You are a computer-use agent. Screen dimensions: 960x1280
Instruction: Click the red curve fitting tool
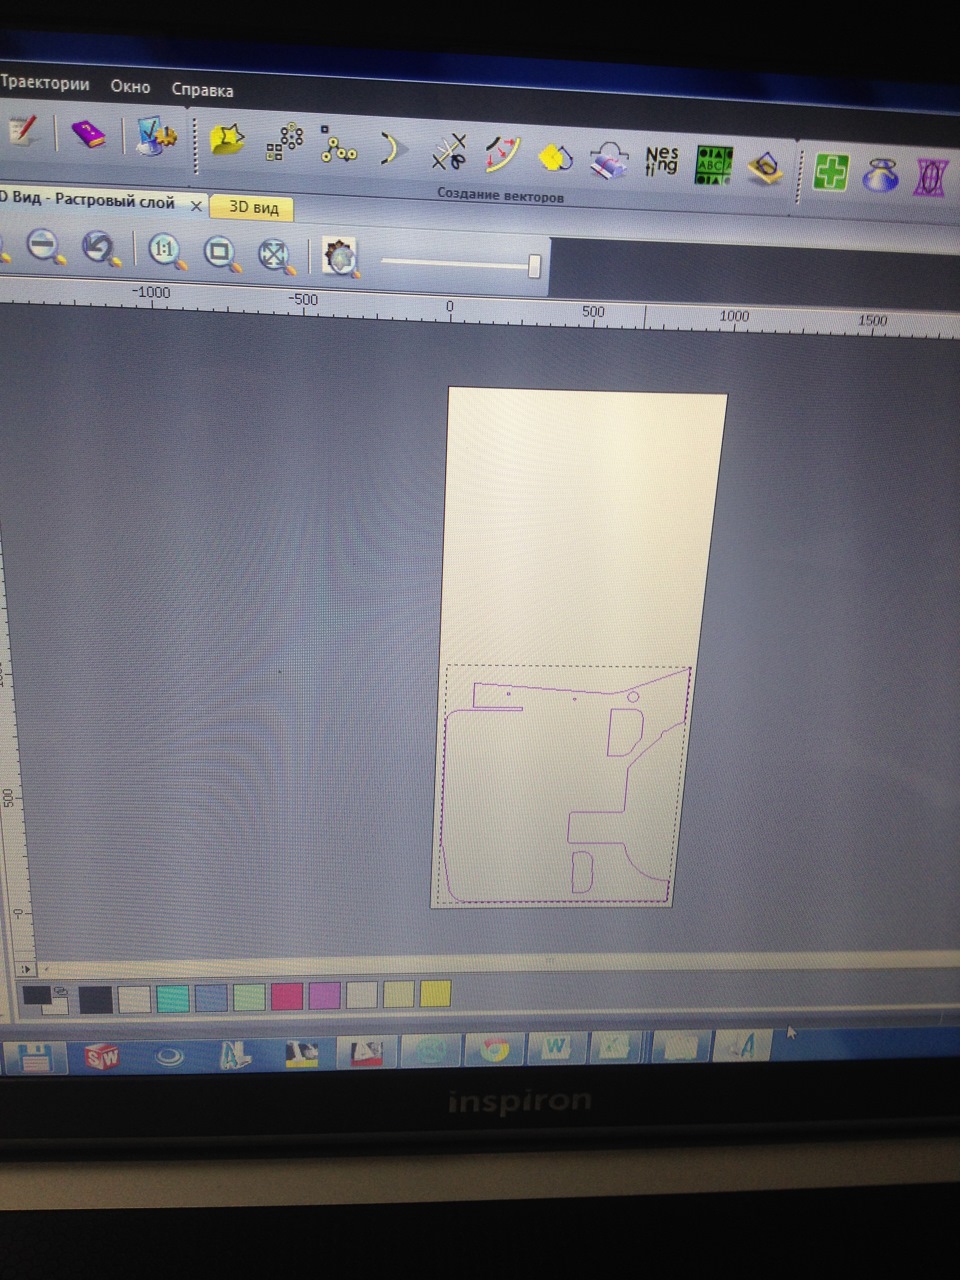pos(503,154)
